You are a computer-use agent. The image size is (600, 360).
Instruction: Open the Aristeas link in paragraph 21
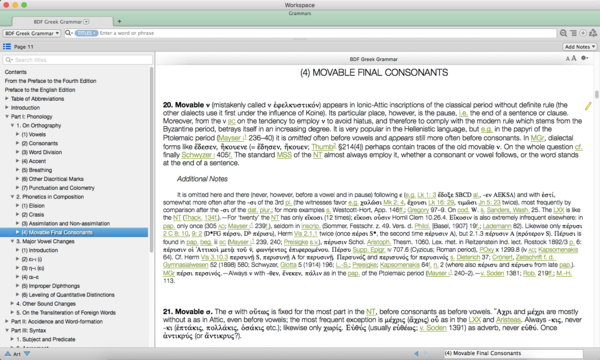[508, 320]
